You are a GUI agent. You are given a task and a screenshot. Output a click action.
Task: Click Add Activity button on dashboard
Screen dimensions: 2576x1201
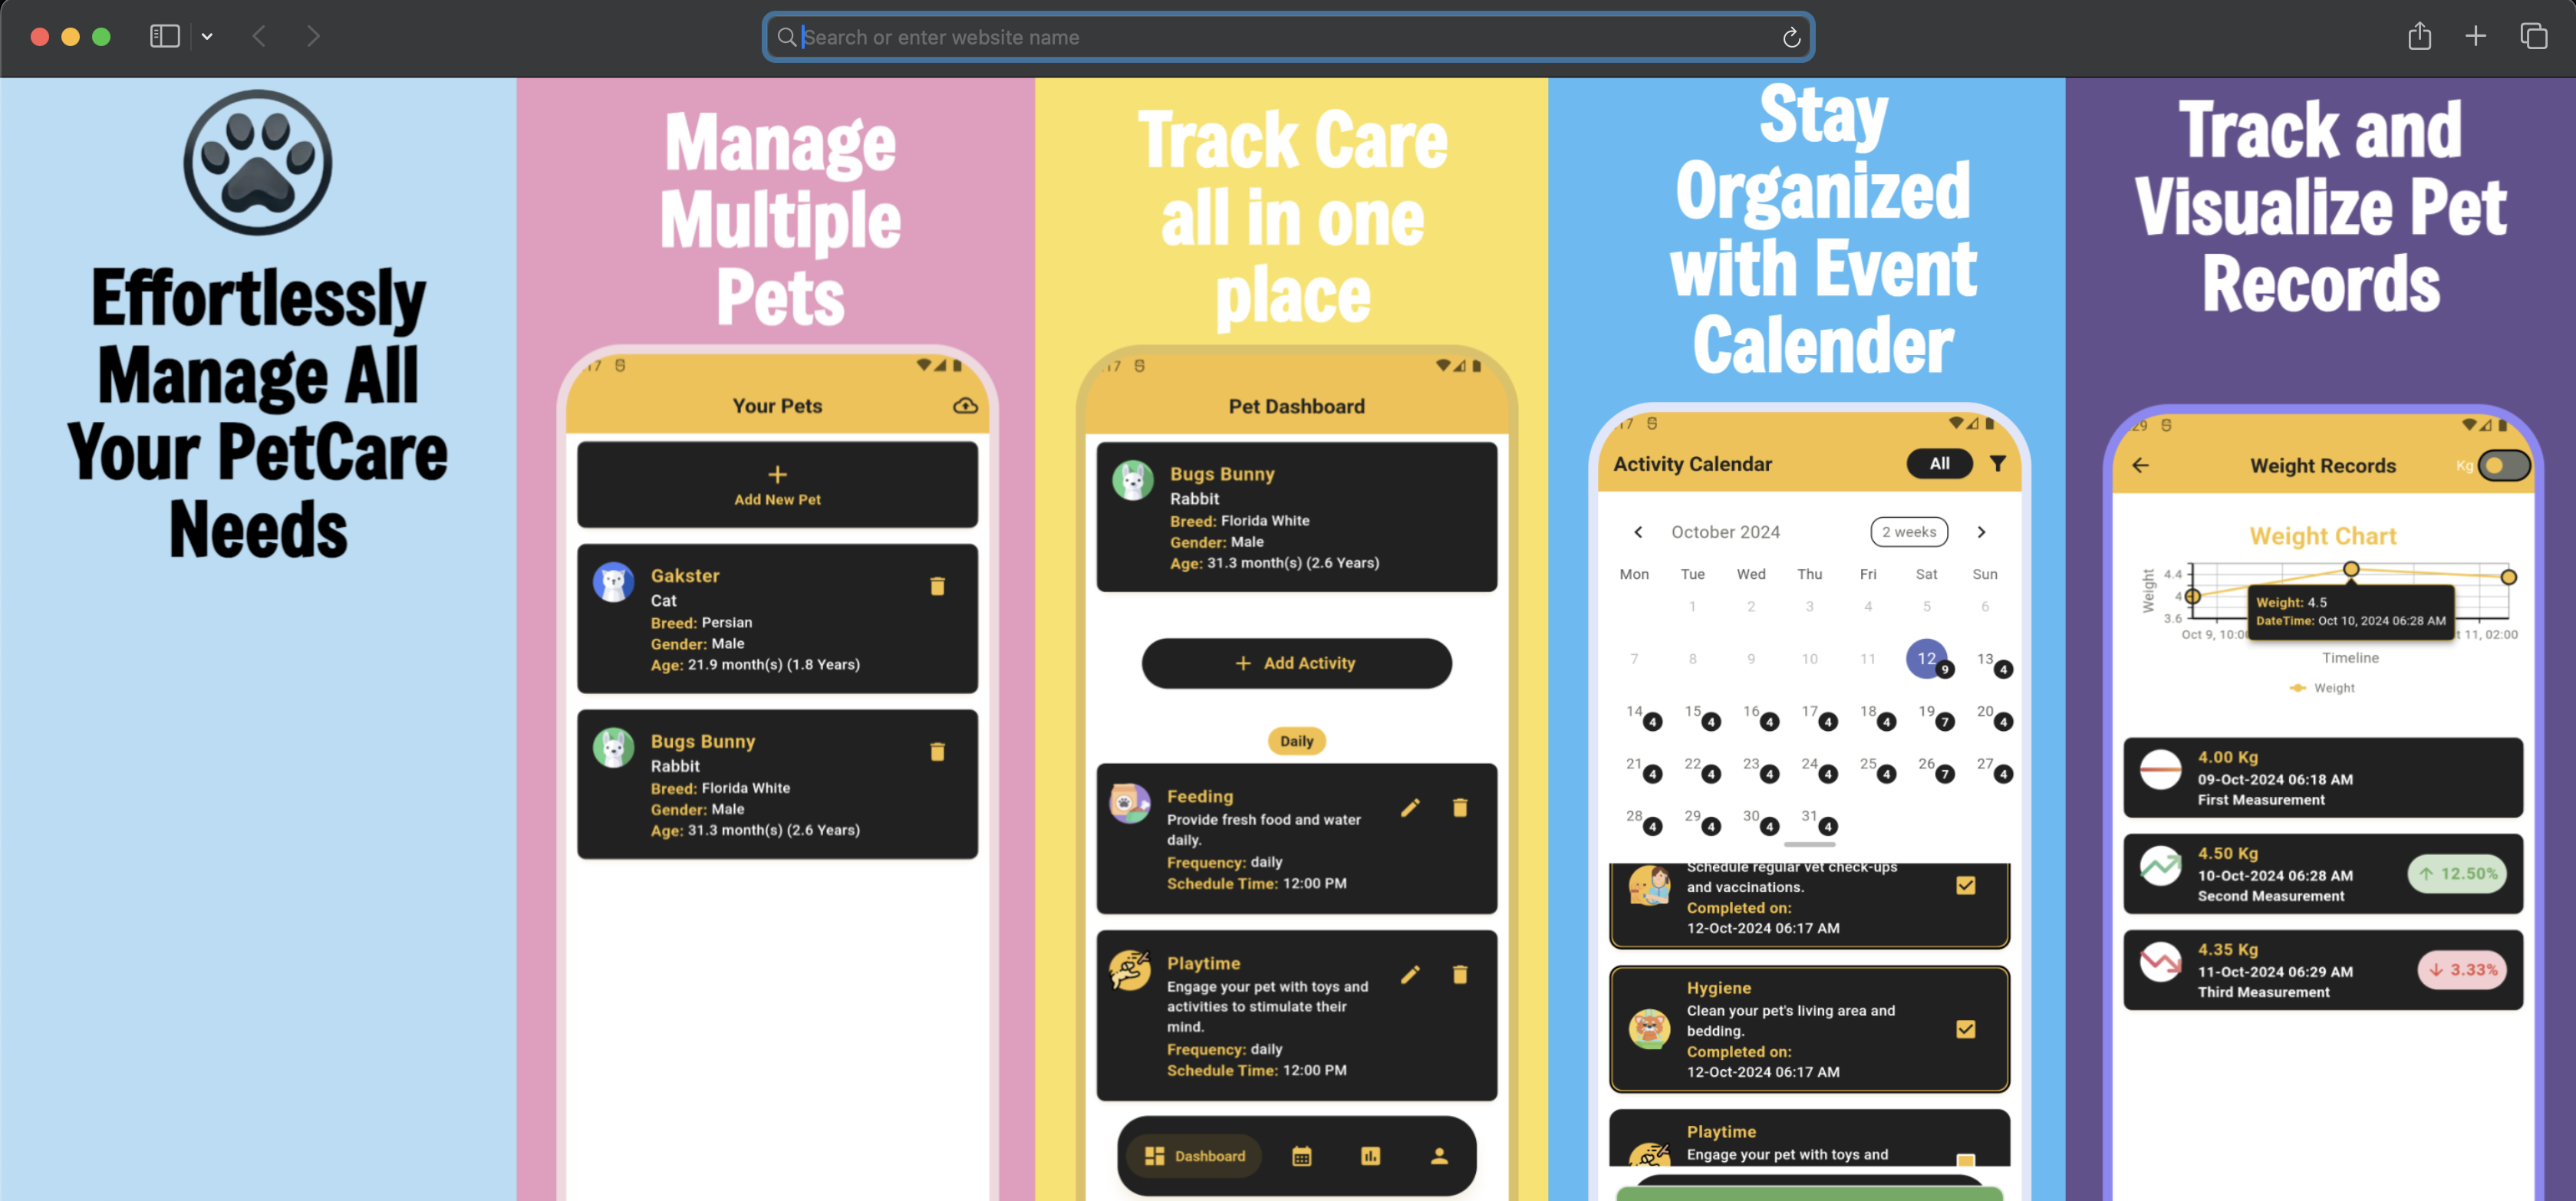1295,662
